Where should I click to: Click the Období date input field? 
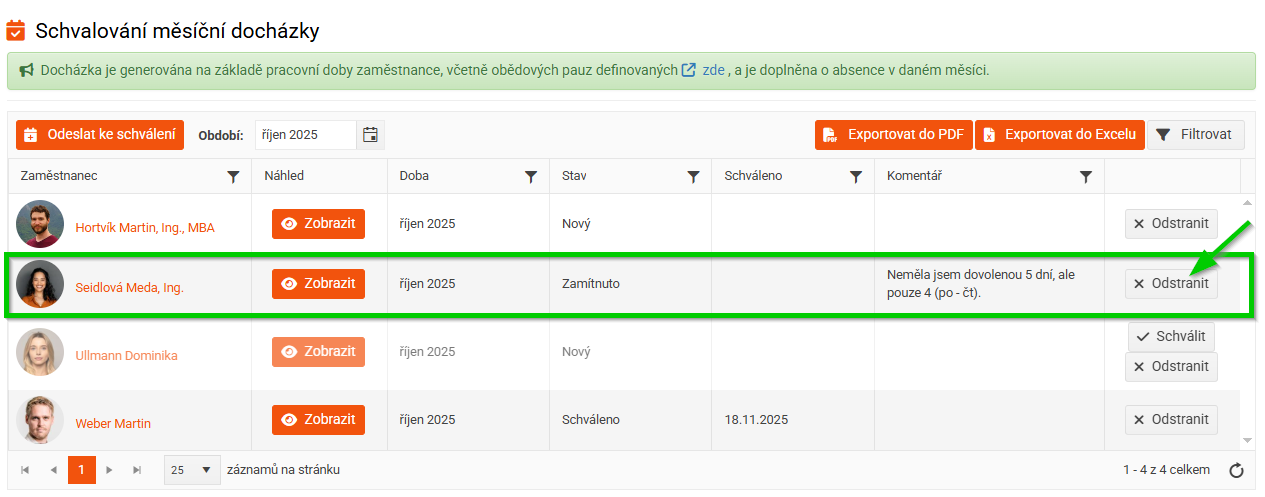(305, 135)
